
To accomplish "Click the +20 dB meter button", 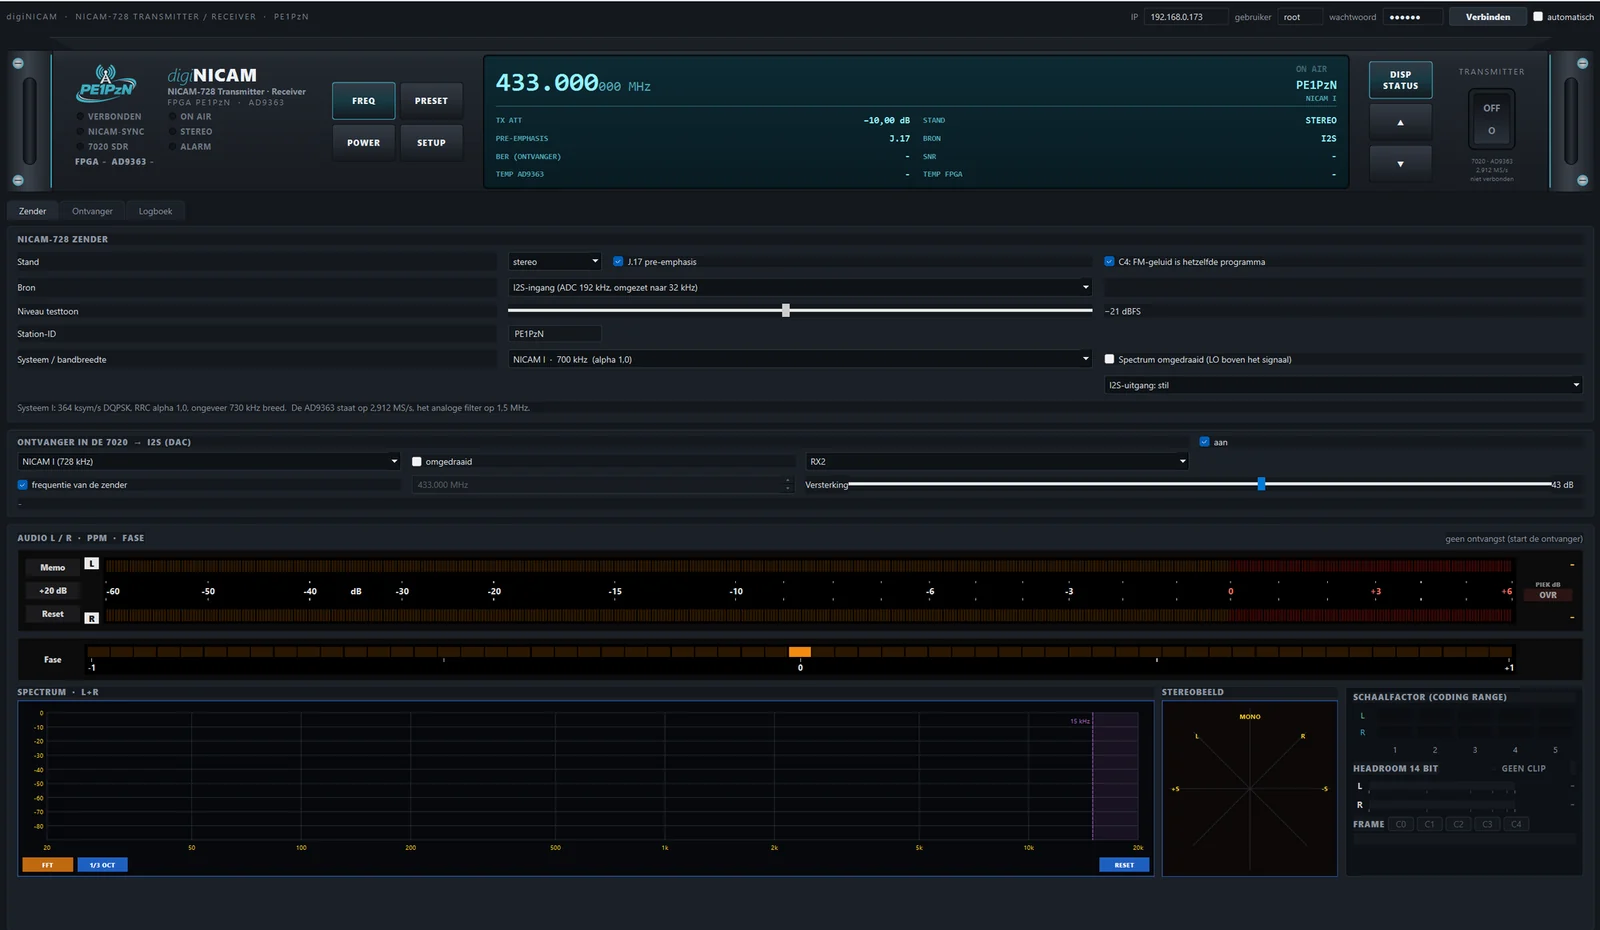I will (53, 591).
